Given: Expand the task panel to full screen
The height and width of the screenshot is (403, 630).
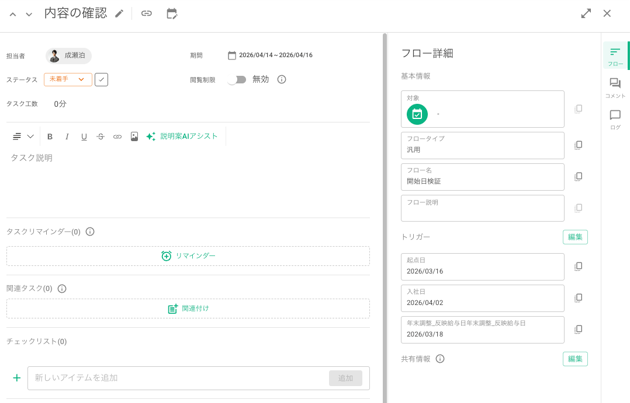Looking at the screenshot, I should (x=586, y=14).
